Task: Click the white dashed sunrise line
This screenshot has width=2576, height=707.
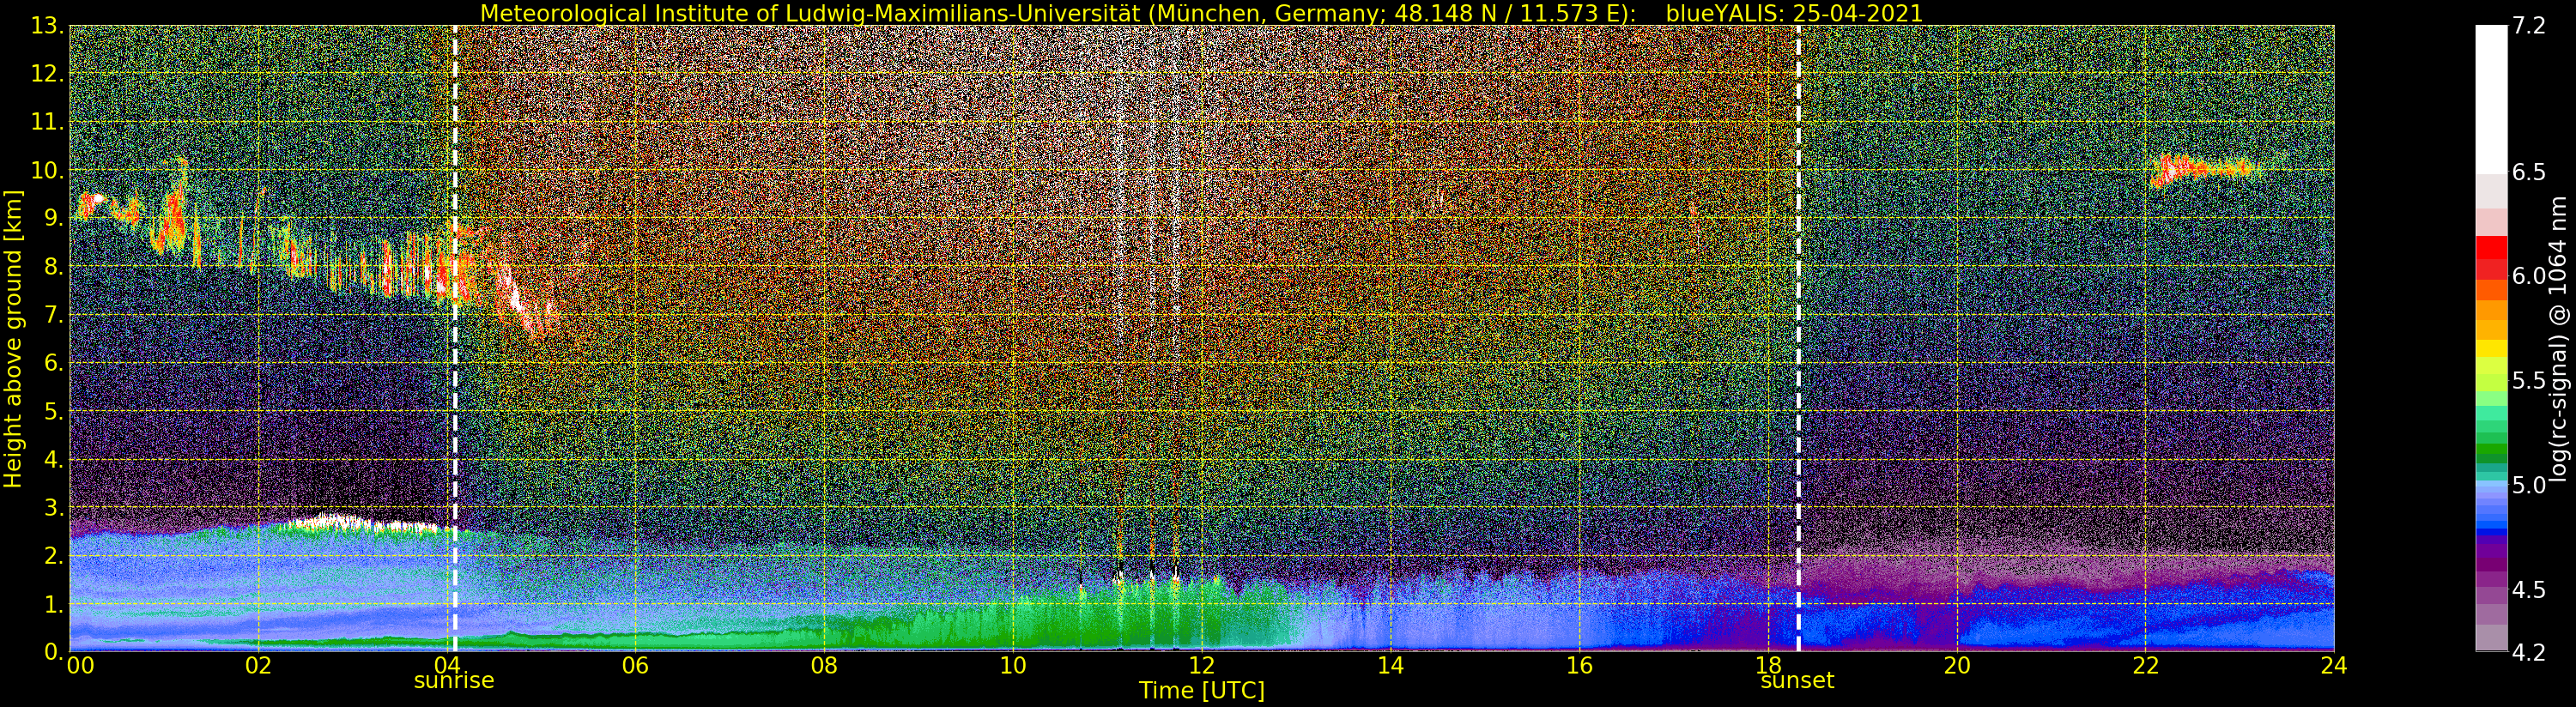Action: click(x=454, y=338)
